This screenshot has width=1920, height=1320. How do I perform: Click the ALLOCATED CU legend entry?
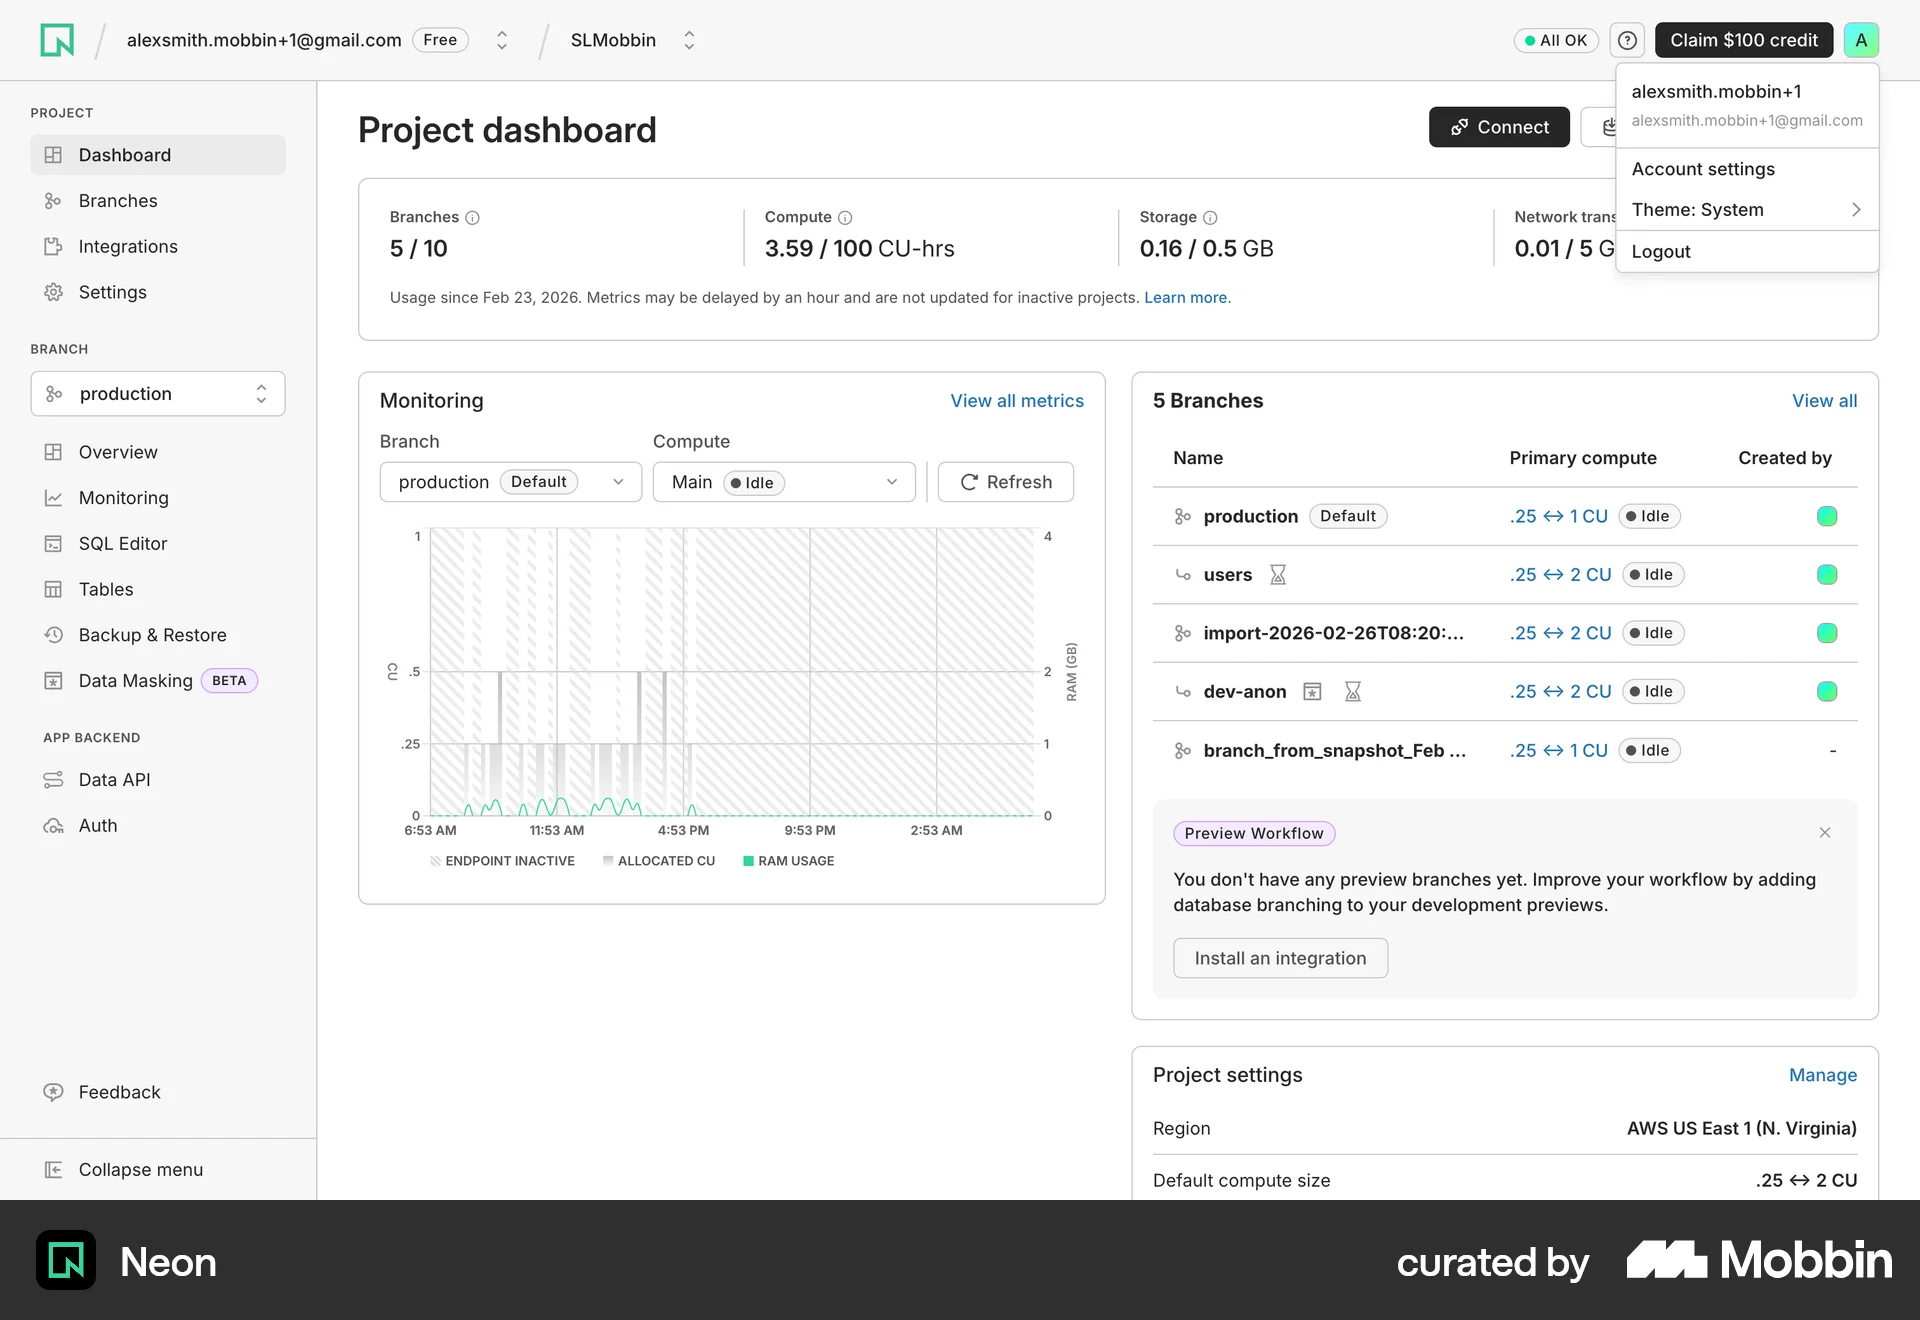click(659, 861)
